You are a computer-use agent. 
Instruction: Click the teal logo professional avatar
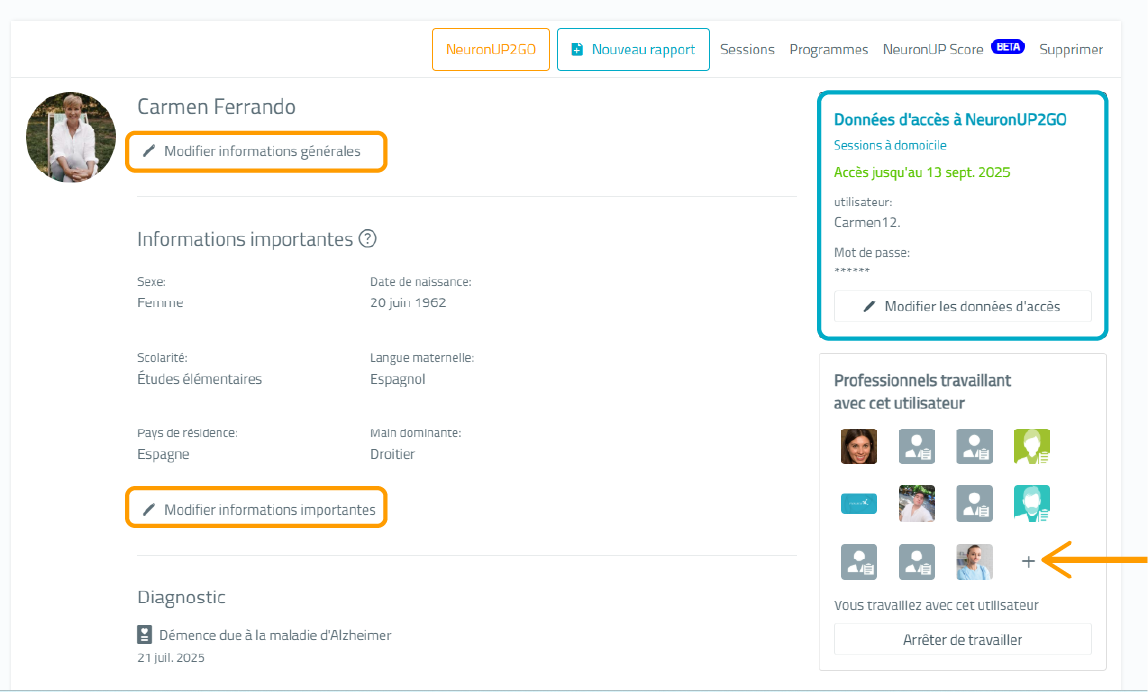pos(859,504)
